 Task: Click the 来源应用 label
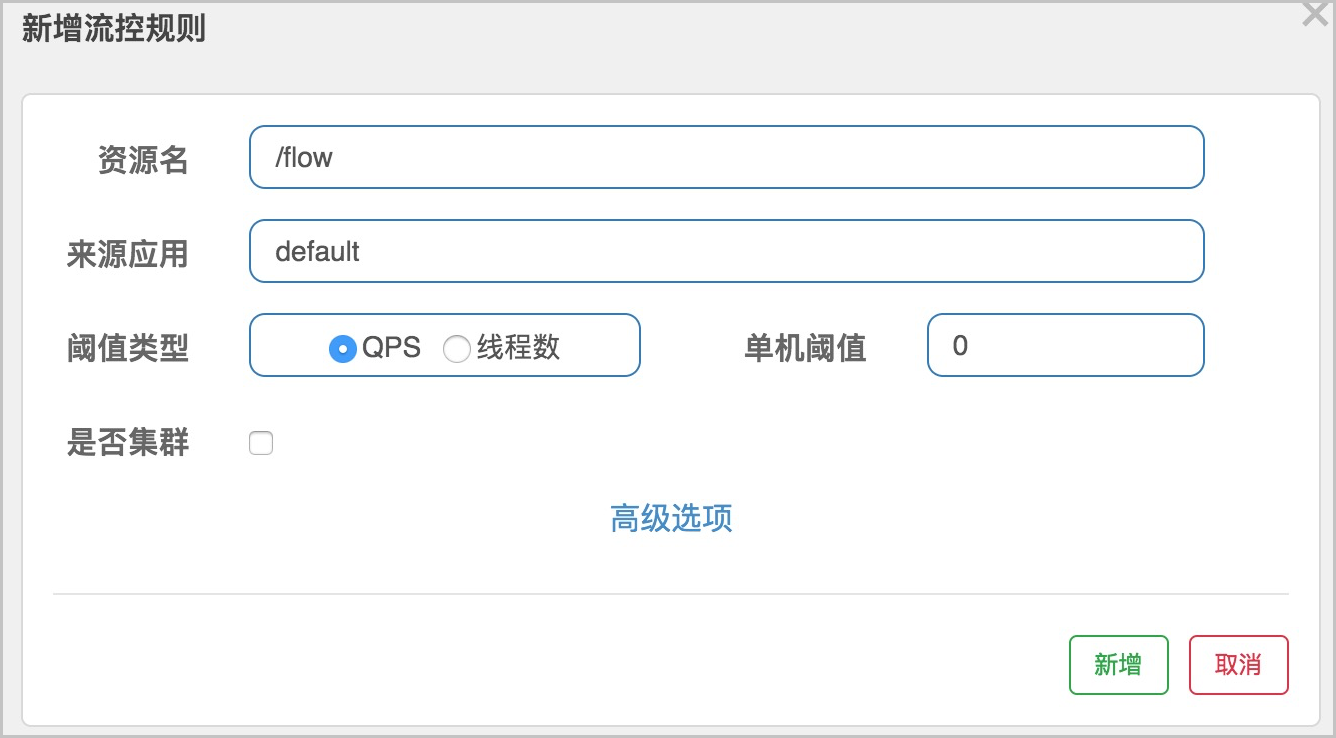[128, 254]
